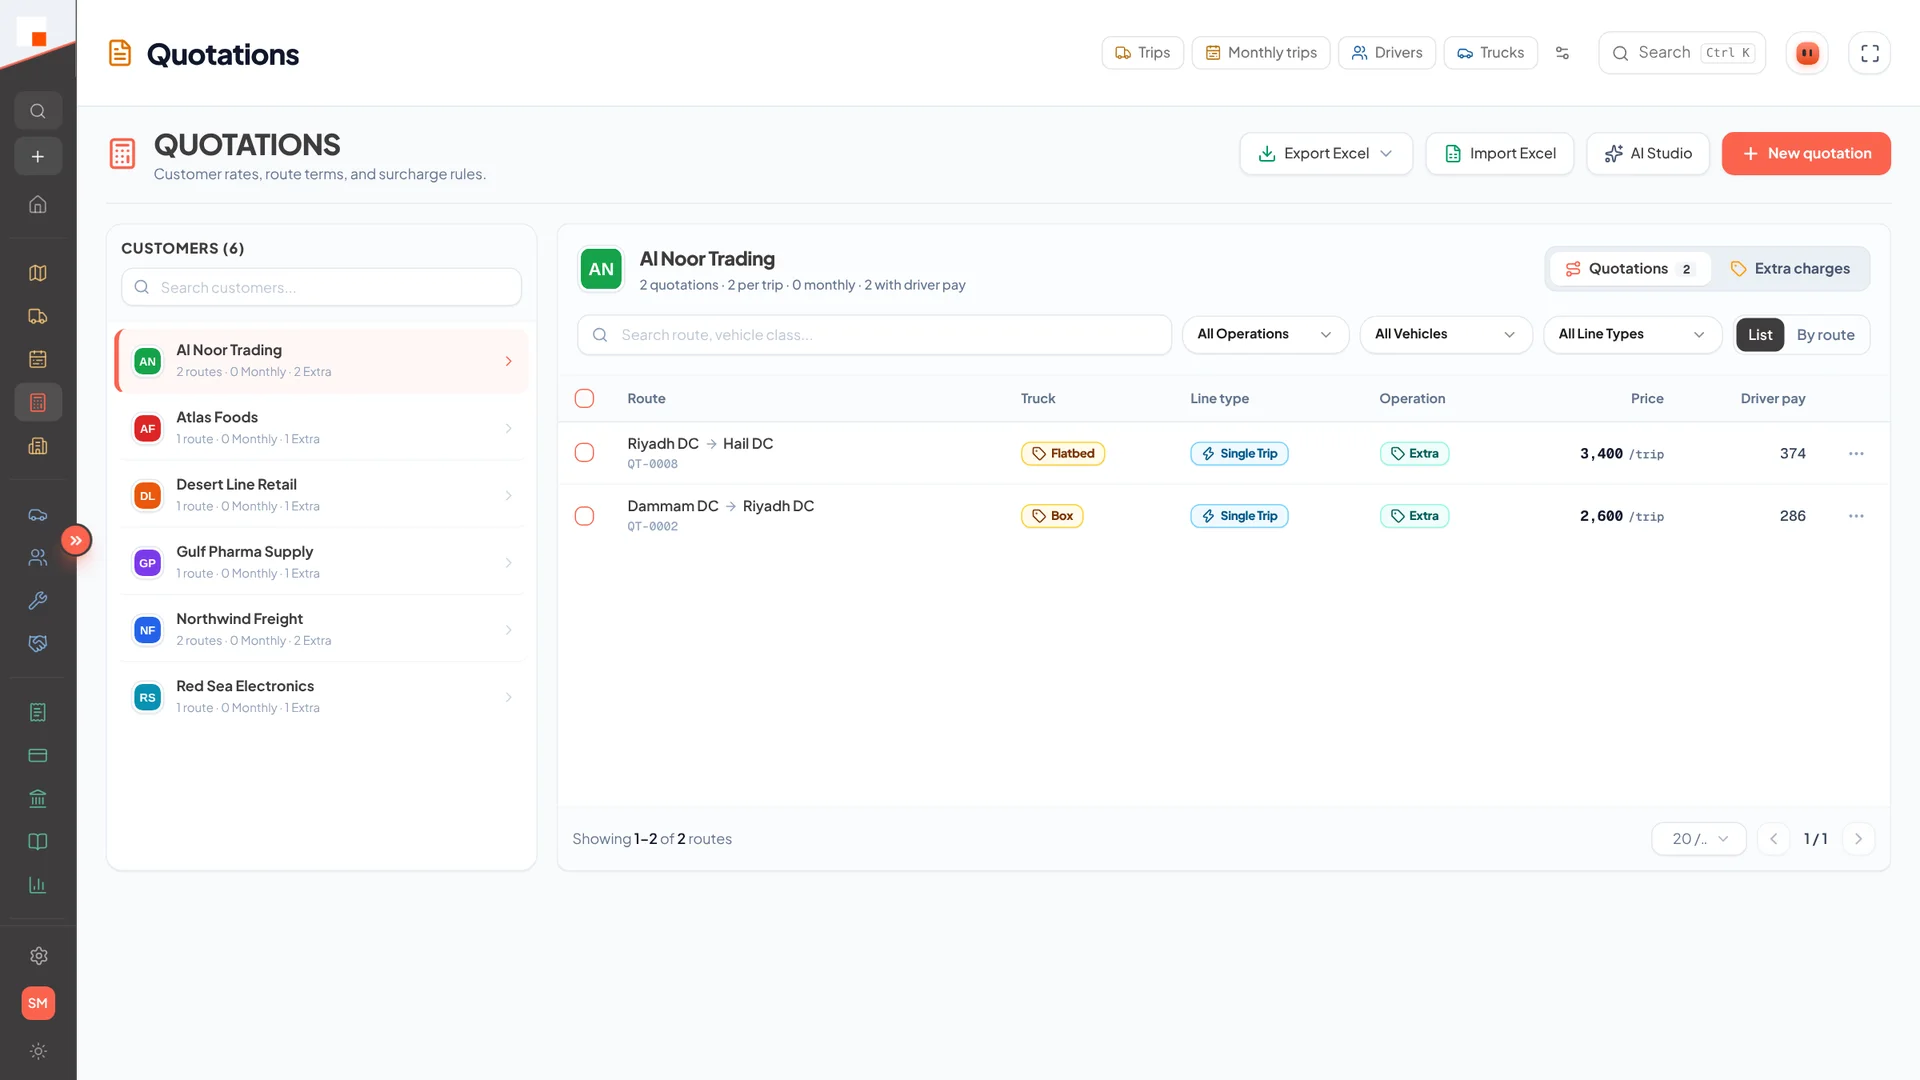
Task: Go to Trucks in the top navigation
Action: click(1490, 53)
